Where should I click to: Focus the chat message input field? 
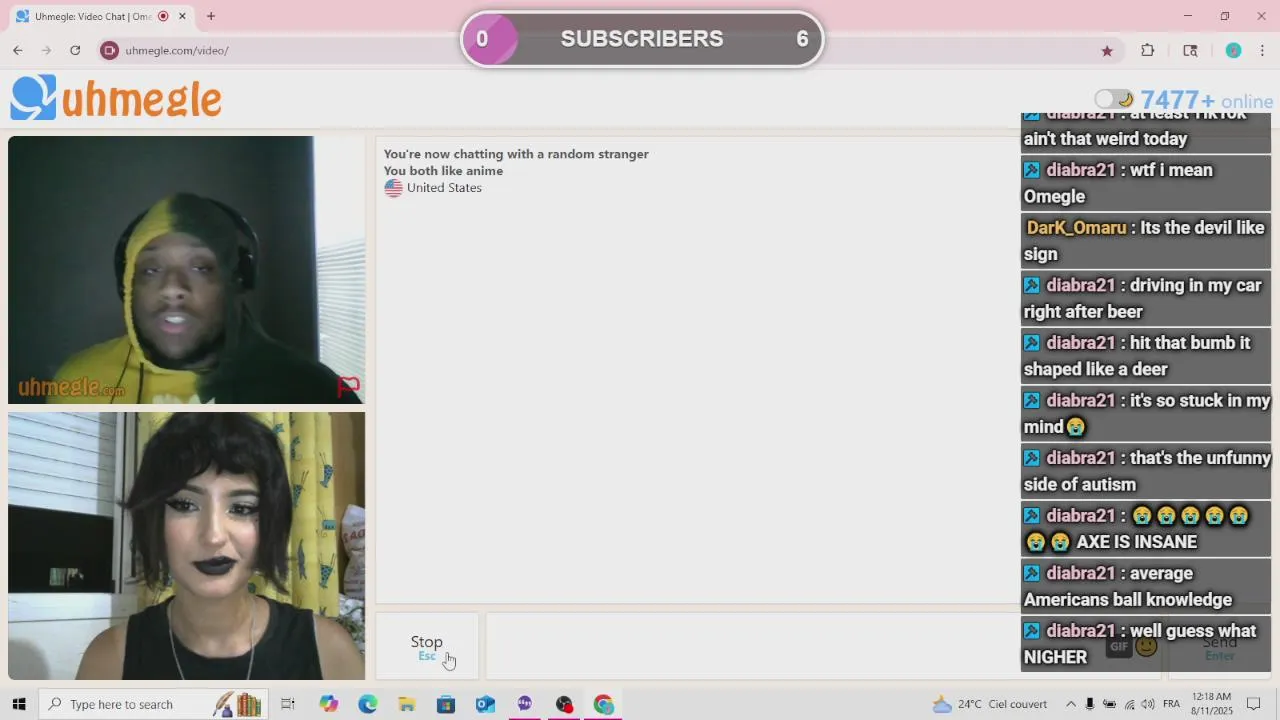pos(822,646)
